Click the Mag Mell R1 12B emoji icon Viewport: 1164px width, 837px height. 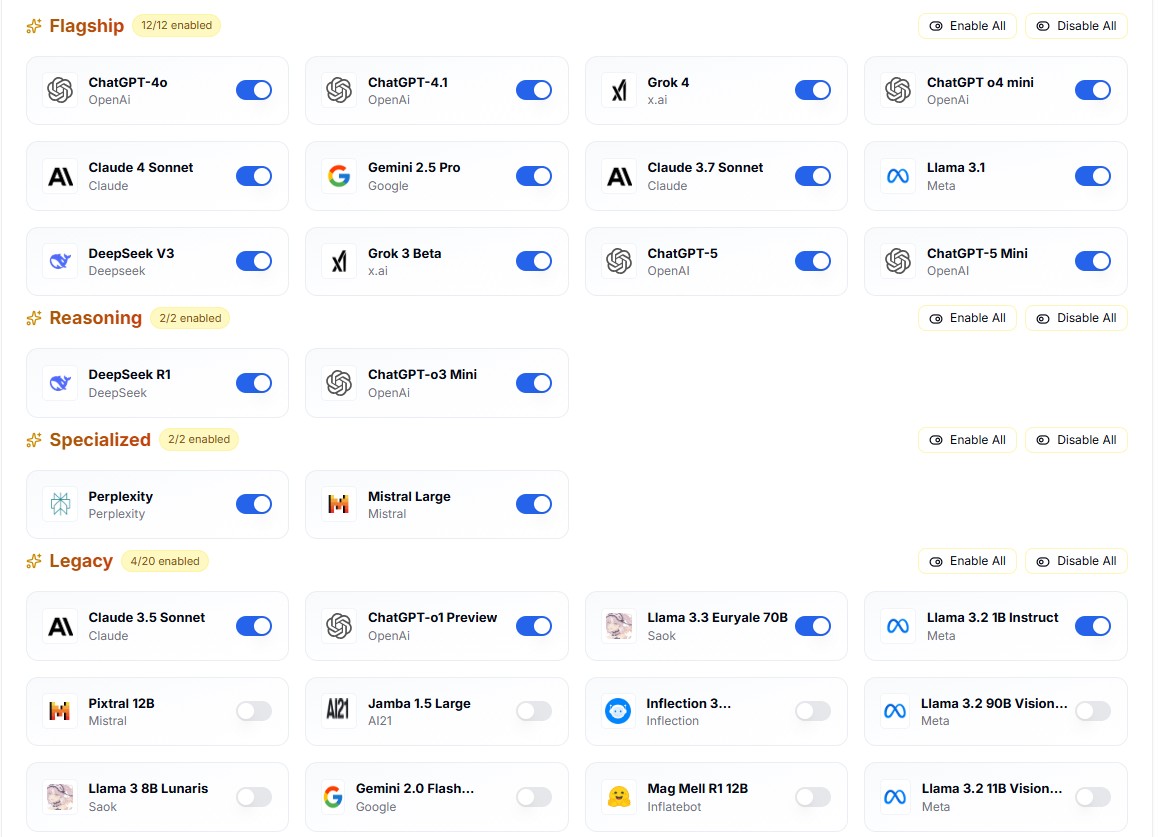click(x=619, y=797)
